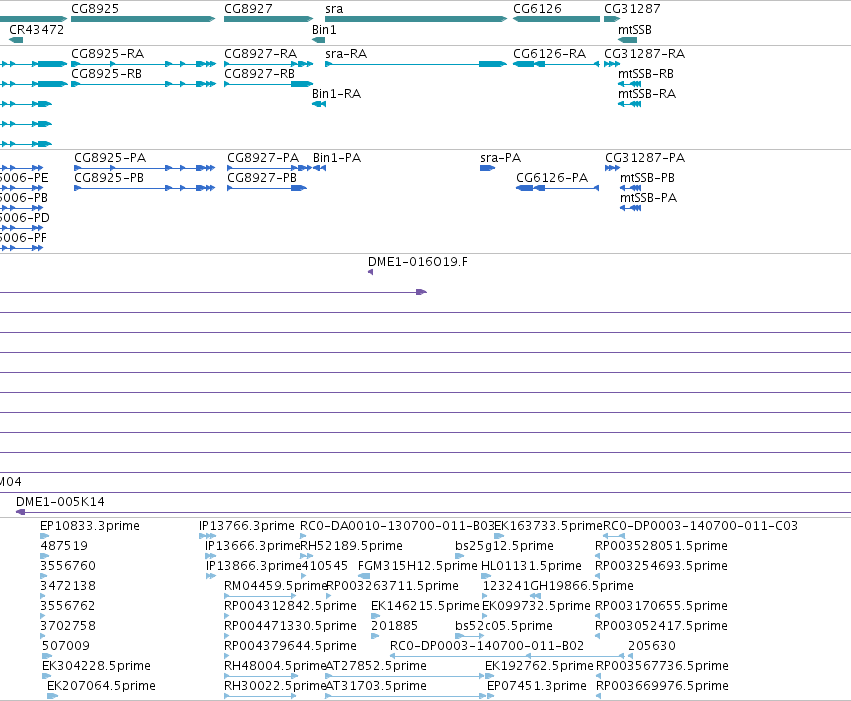The height and width of the screenshot is (701, 851).
Task: Click EST bs25g12.5prime
Action: (x=505, y=546)
